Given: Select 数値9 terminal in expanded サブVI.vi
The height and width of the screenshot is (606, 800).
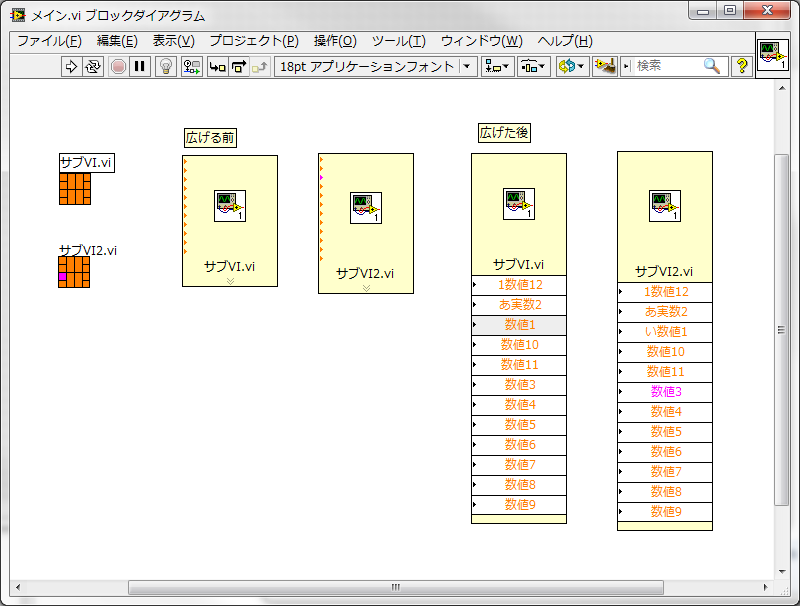Looking at the screenshot, I should [519, 505].
